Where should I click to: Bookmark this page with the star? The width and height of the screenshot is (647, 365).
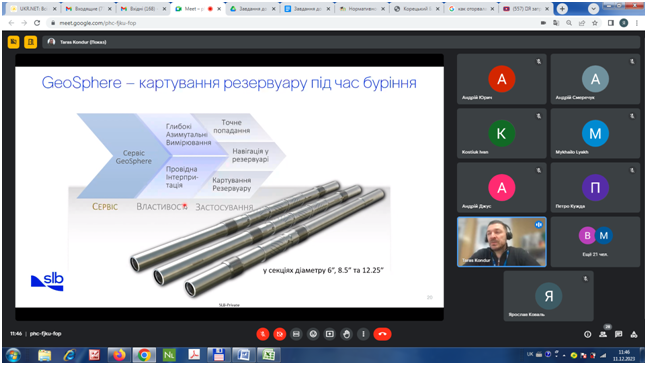click(595, 23)
